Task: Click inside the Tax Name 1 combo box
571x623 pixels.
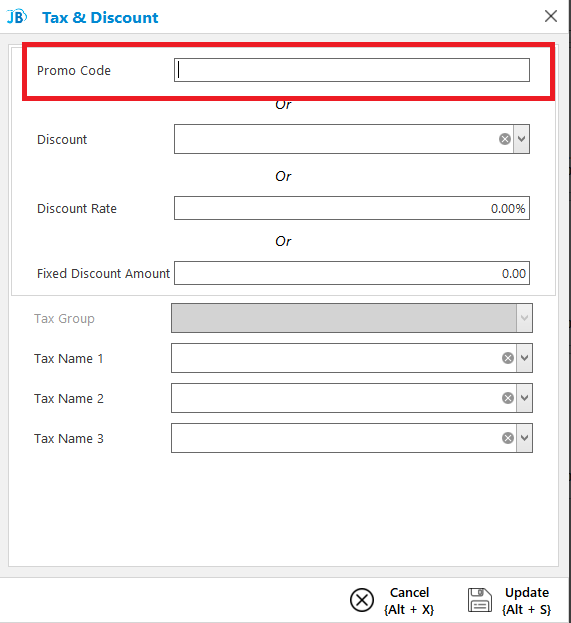Action: click(336, 358)
